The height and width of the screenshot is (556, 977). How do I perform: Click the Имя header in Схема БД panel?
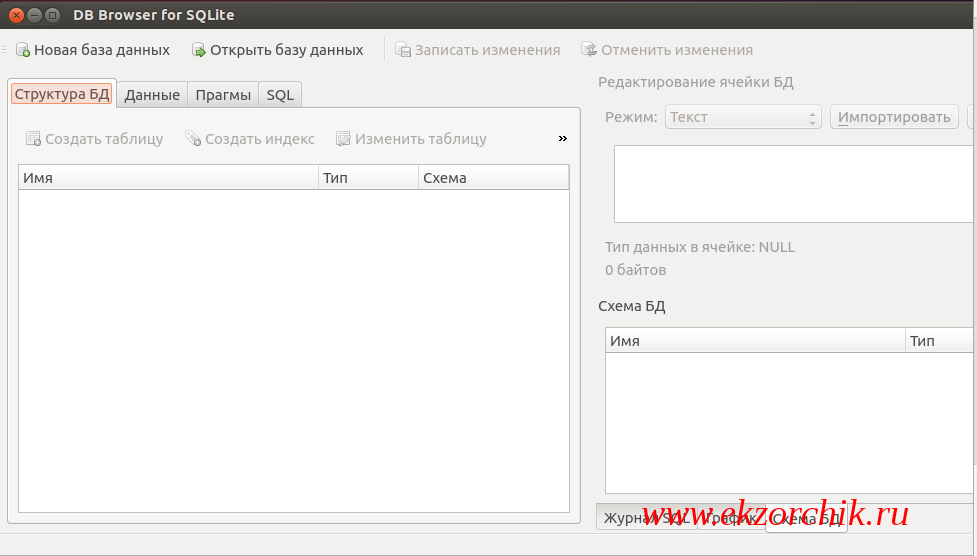point(755,341)
